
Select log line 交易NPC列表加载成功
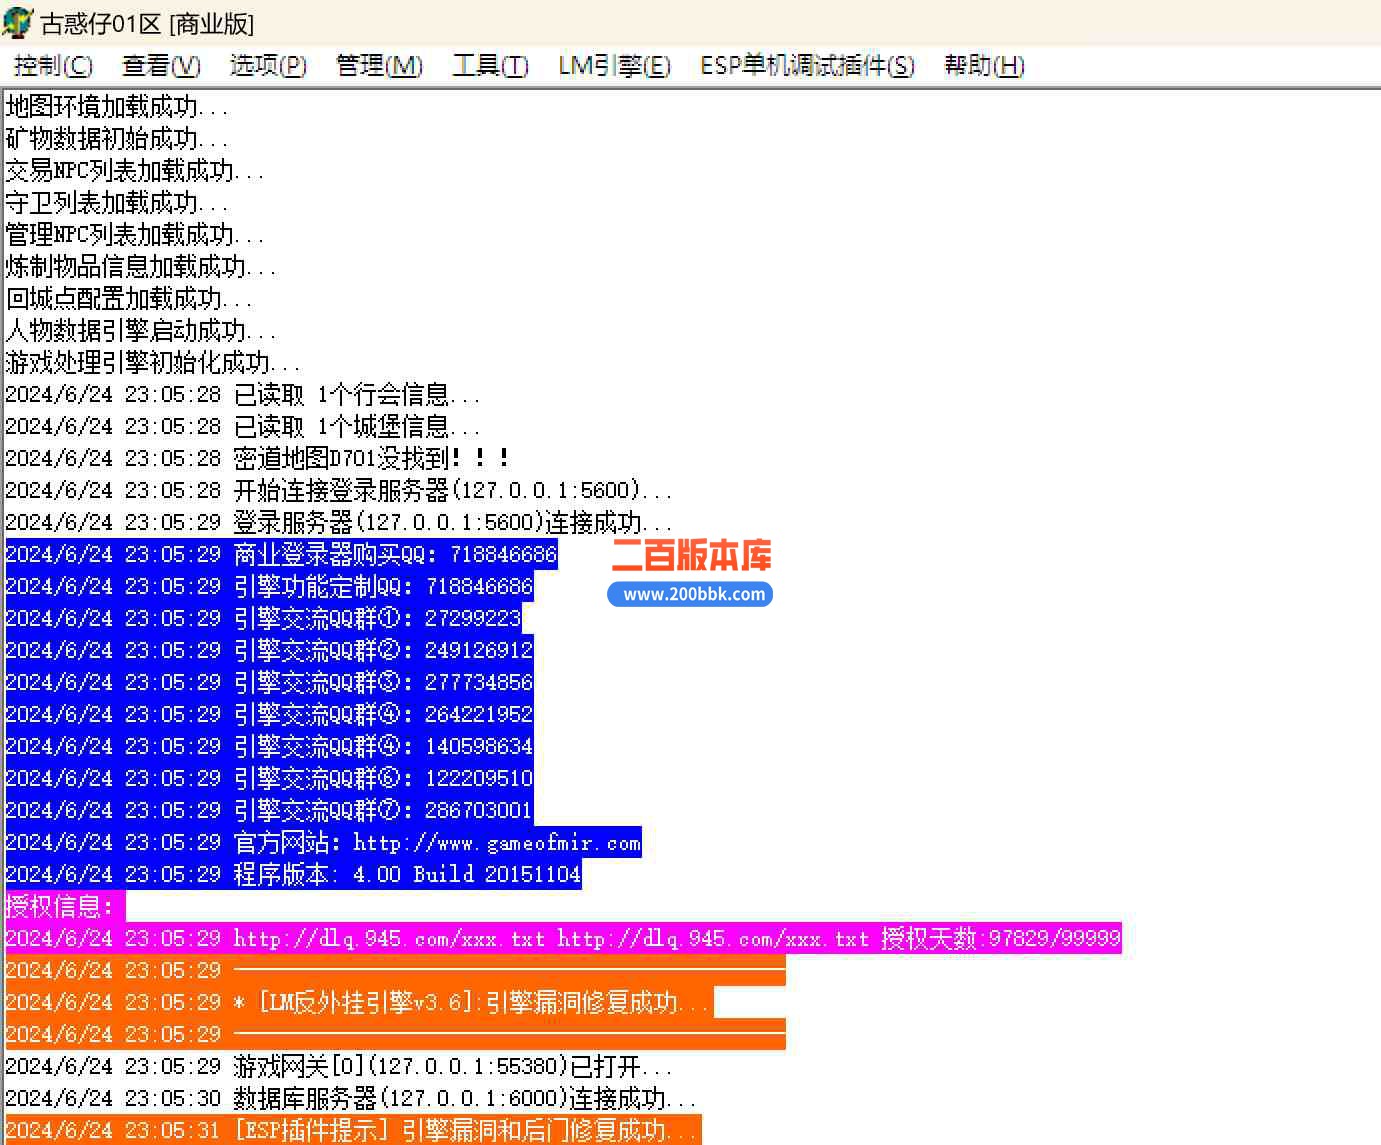click(135, 170)
